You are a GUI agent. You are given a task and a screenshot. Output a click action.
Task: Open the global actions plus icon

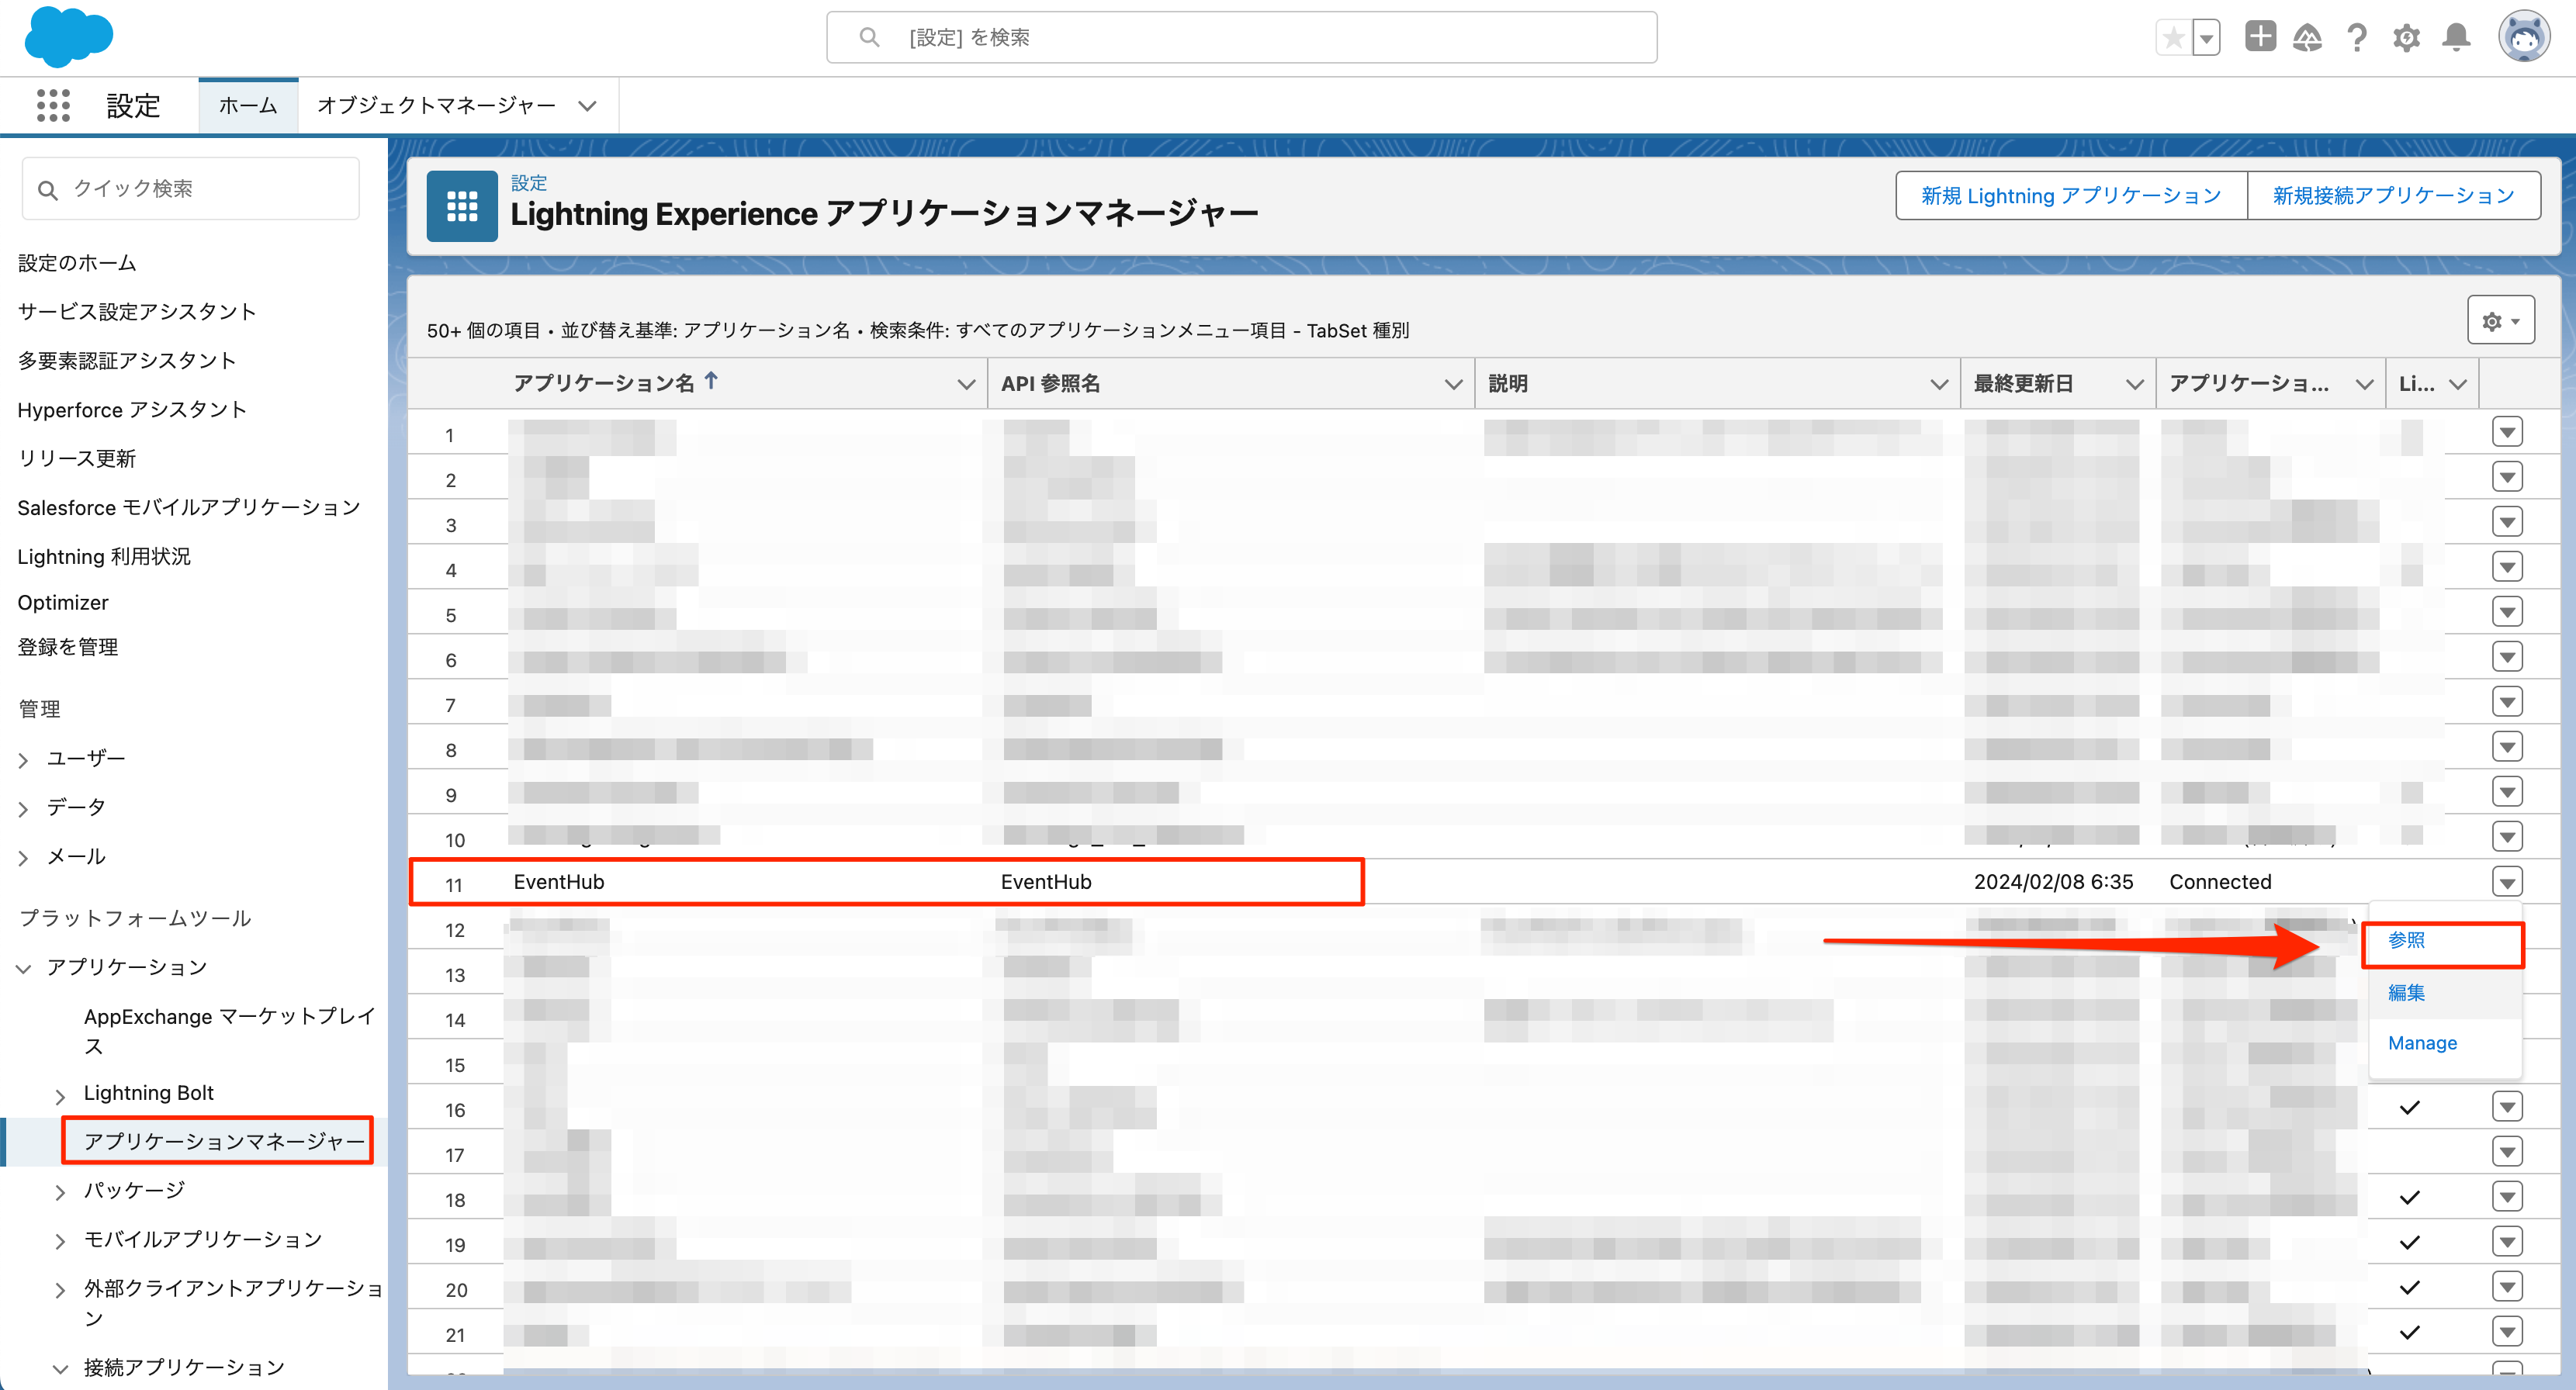point(2260,37)
